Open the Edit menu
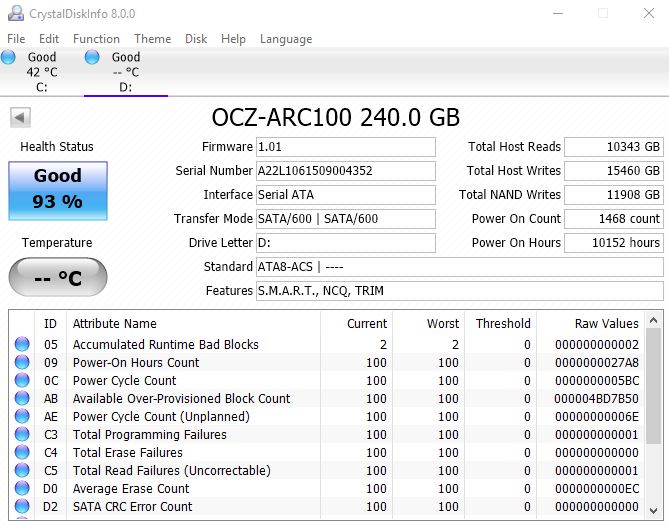This screenshot has width=669, height=527. click(49, 39)
